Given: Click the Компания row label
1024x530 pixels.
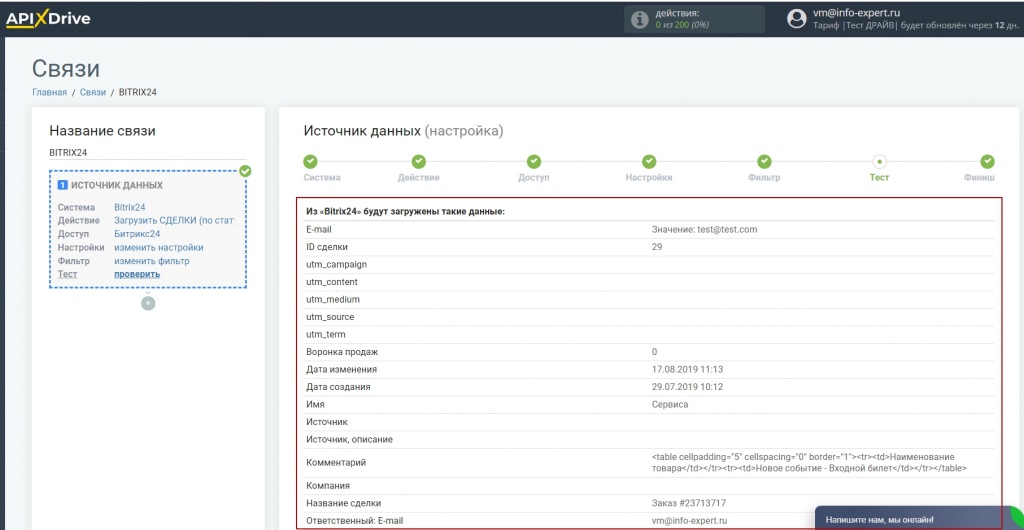Looking at the screenshot, I should [328, 486].
